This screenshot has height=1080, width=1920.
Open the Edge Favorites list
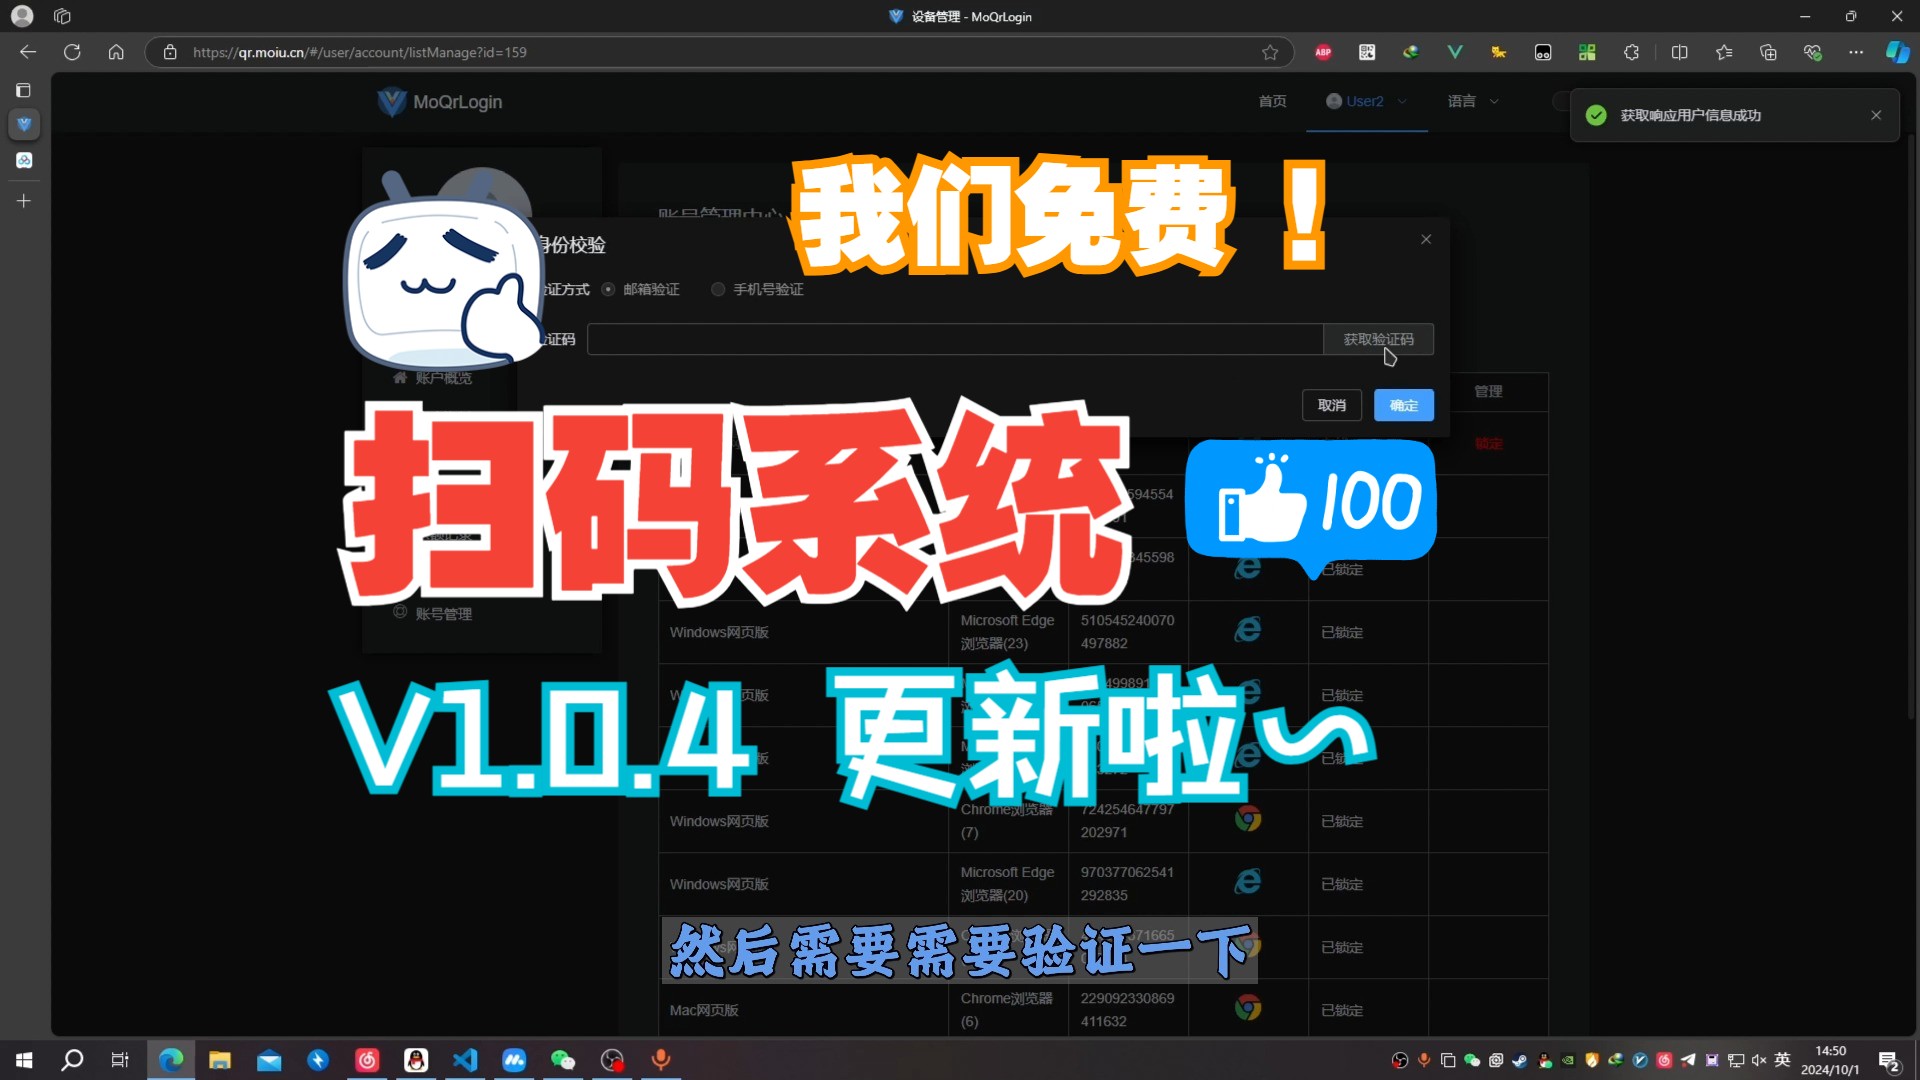point(1724,52)
